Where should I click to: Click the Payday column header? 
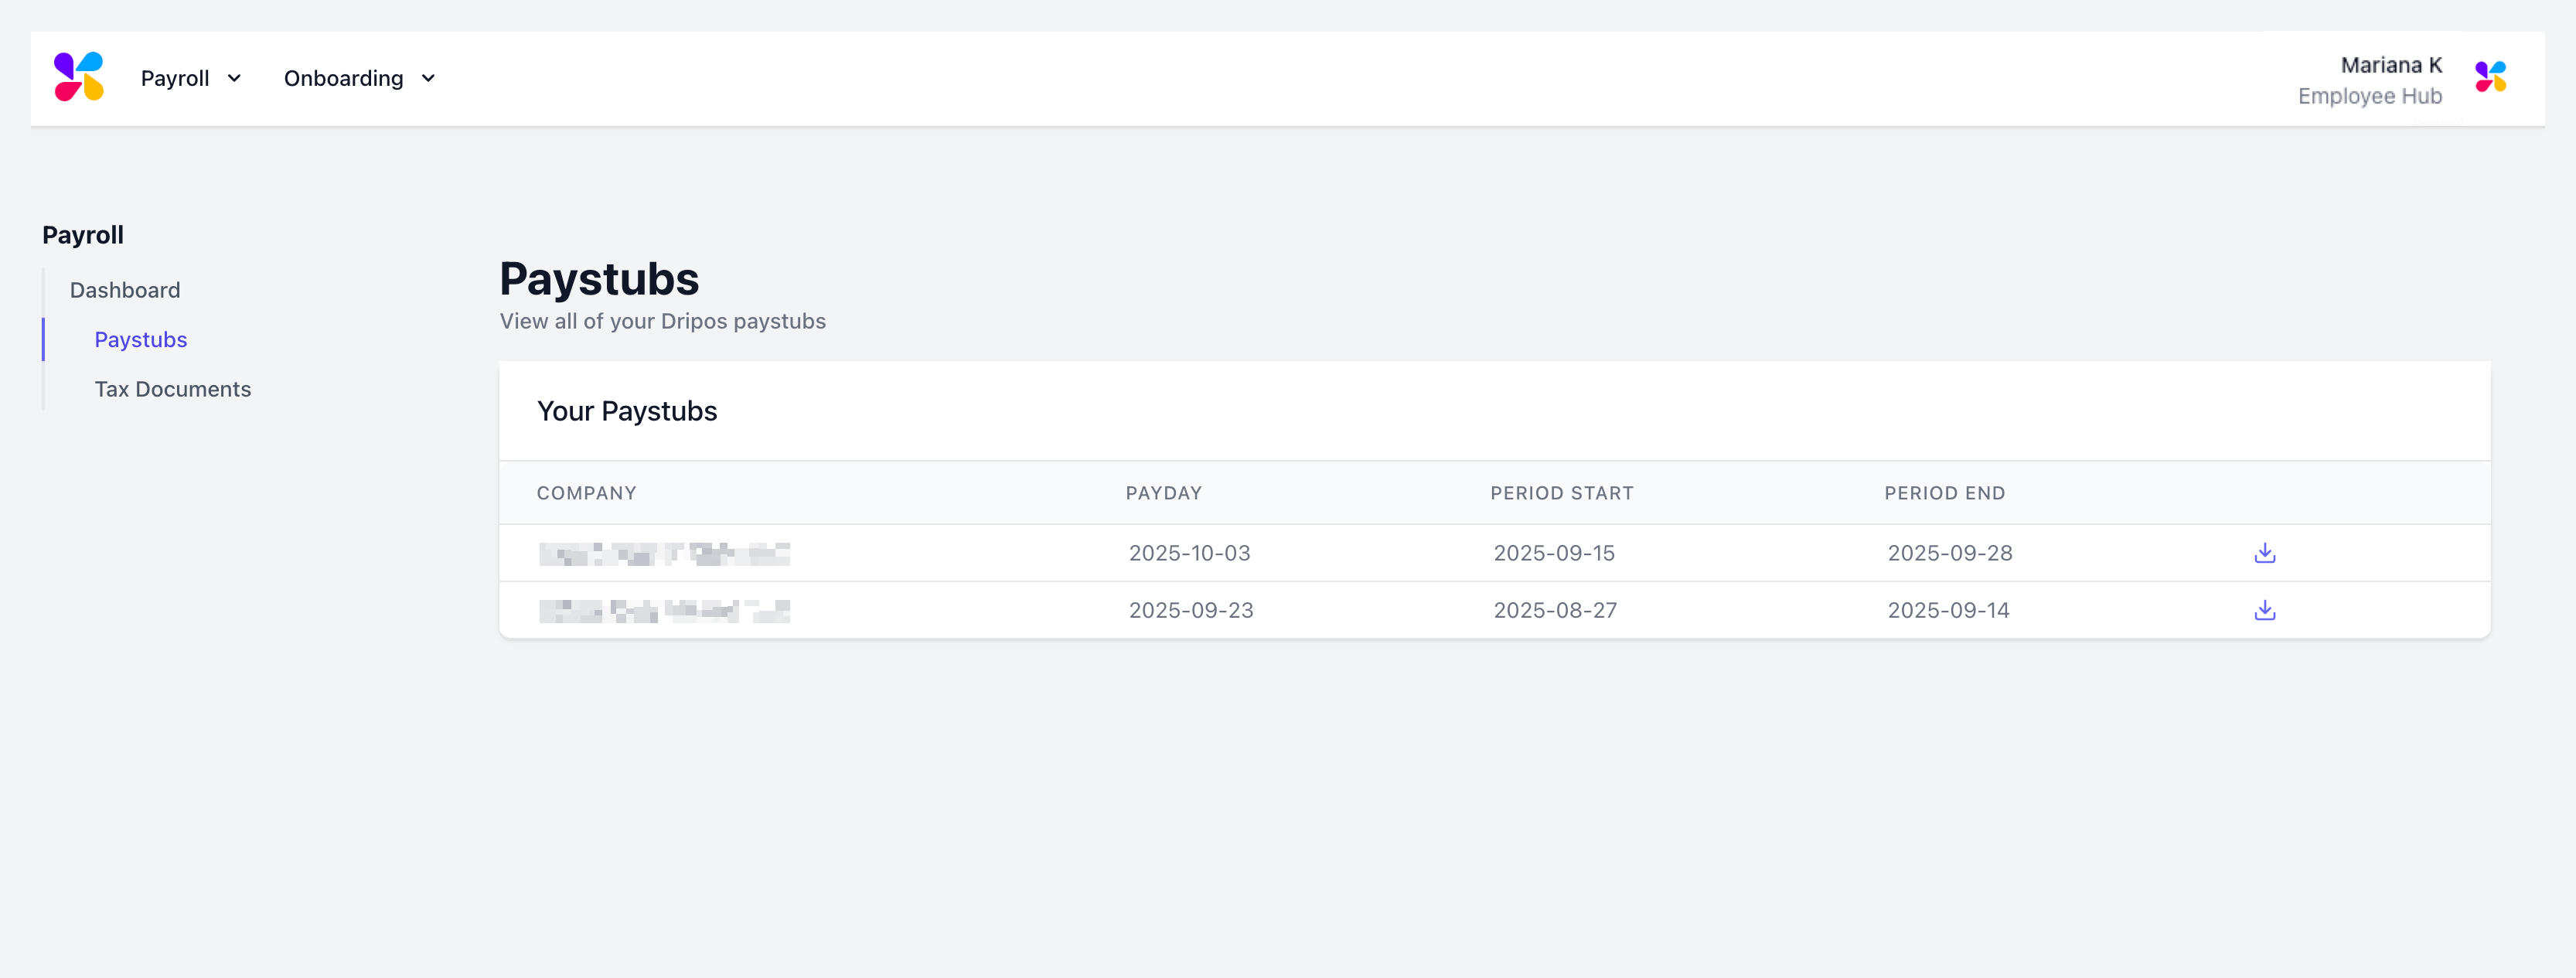(x=1163, y=493)
